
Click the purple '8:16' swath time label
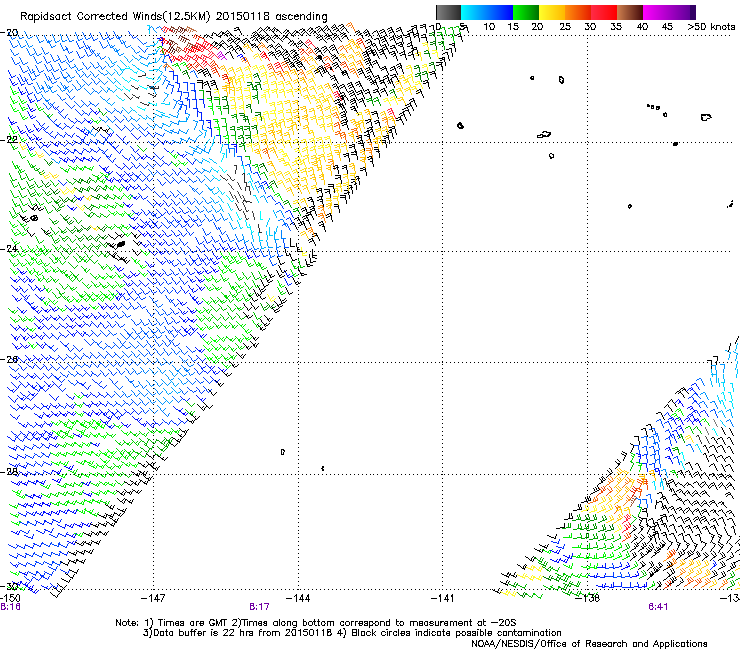pyautogui.click(x=10, y=607)
